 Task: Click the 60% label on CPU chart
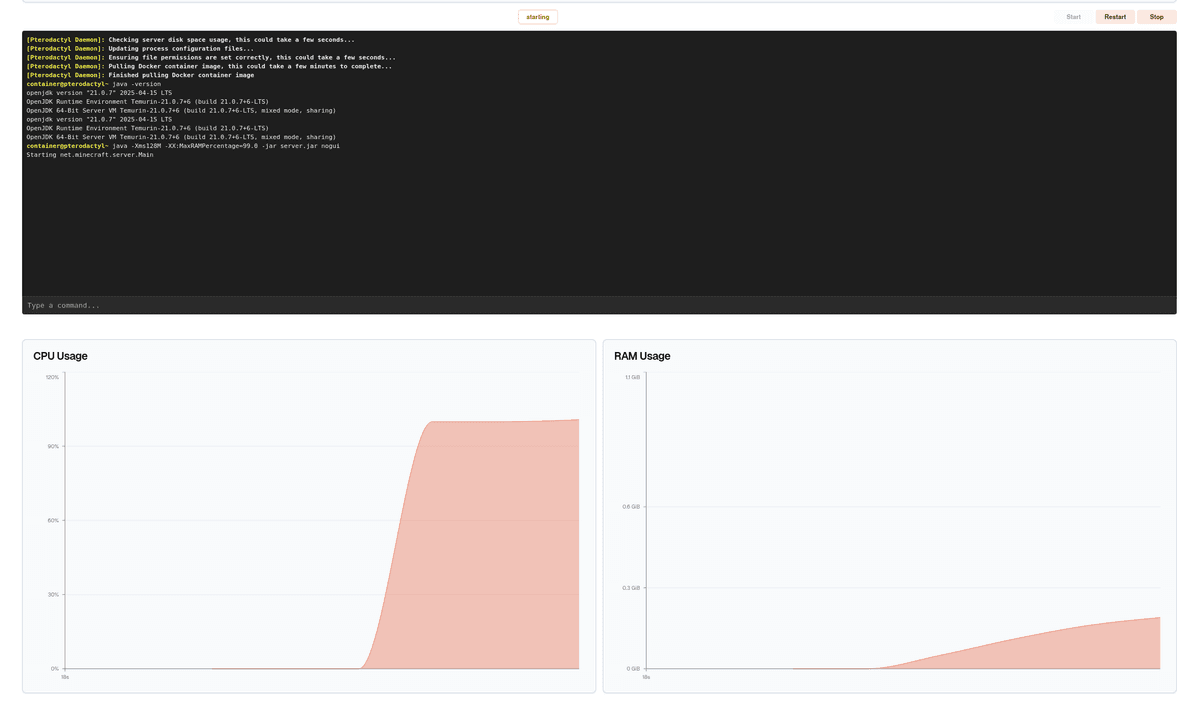pyautogui.click(x=54, y=520)
